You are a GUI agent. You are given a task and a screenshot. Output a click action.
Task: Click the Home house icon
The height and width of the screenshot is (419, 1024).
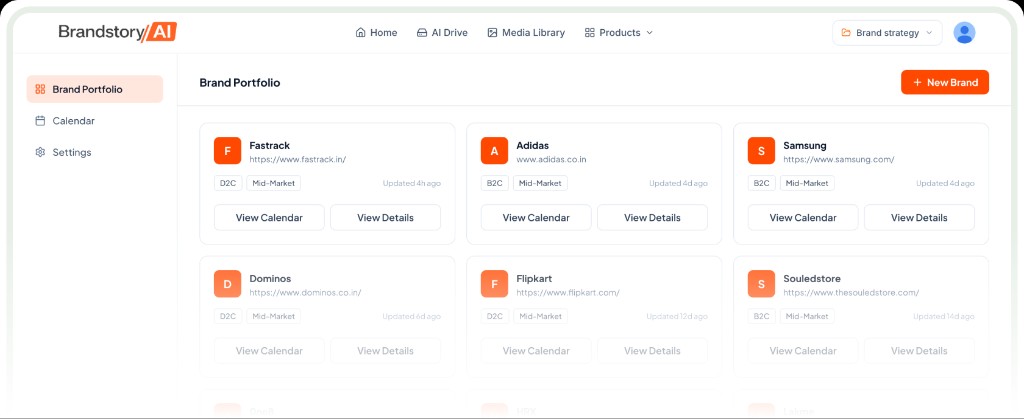pos(360,33)
